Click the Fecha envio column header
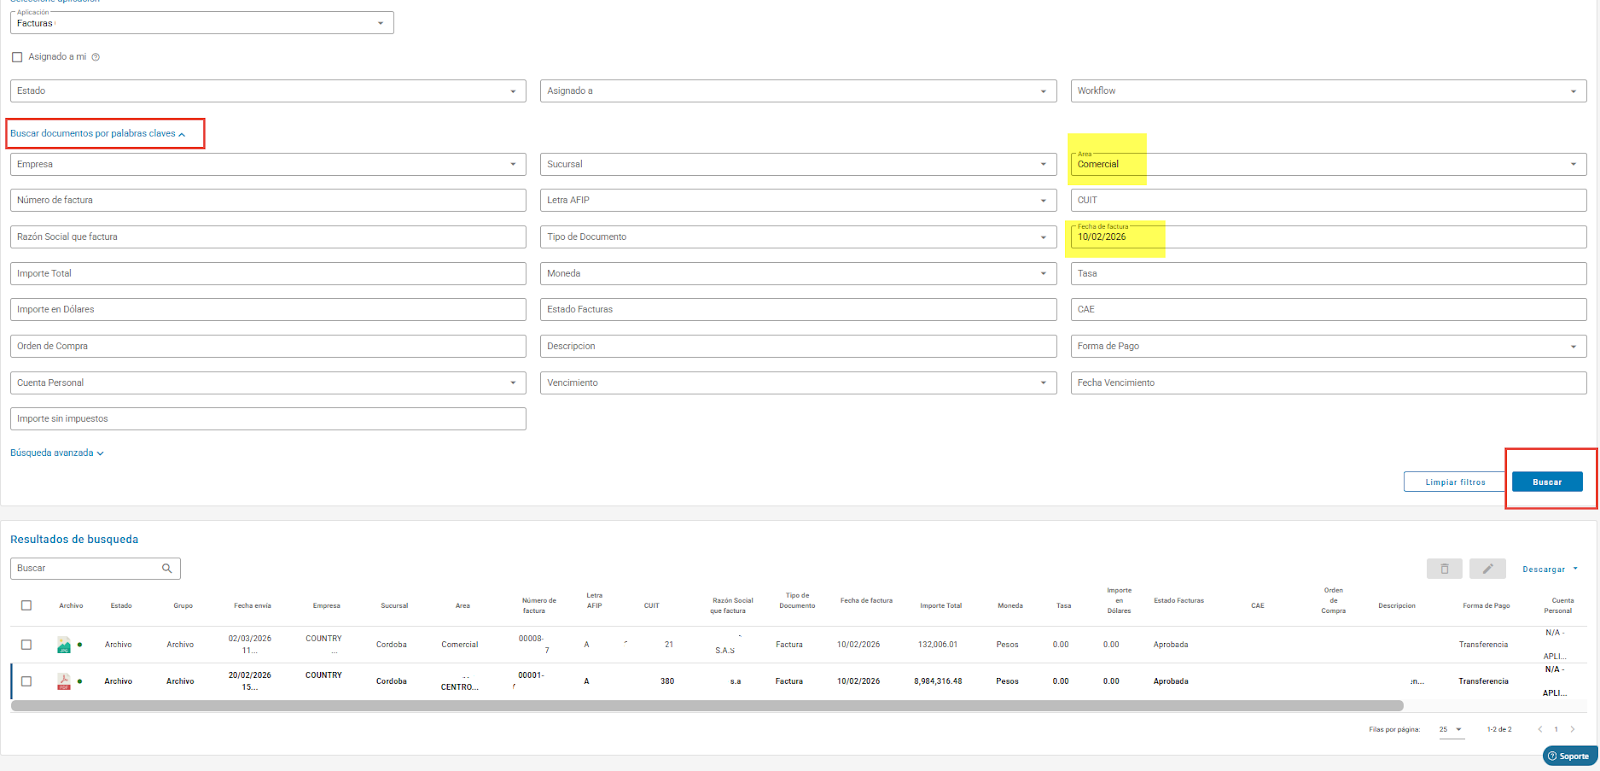 click(252, 606)
